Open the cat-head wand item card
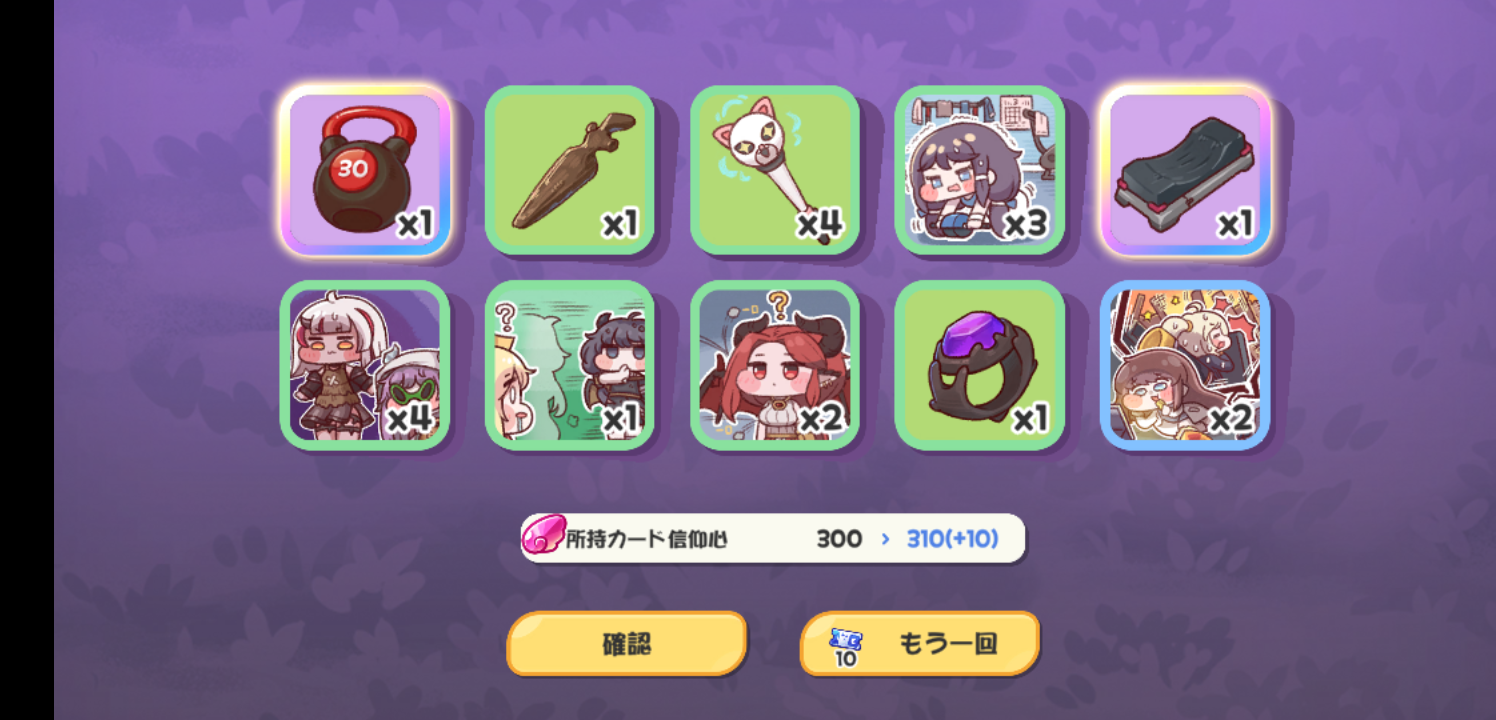The height and width of the screenshot is (720, 1496). click(775, 170)
